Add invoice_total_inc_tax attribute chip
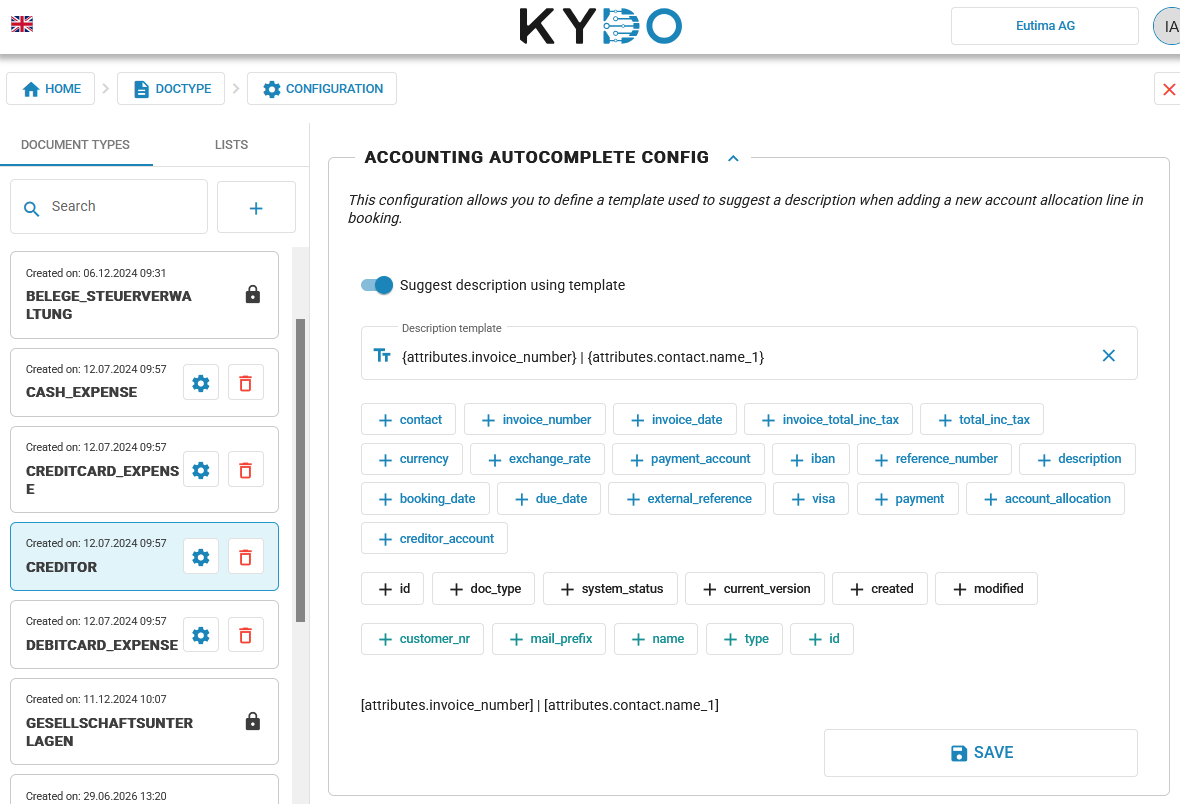1180x804 pixels. [829, 419]
